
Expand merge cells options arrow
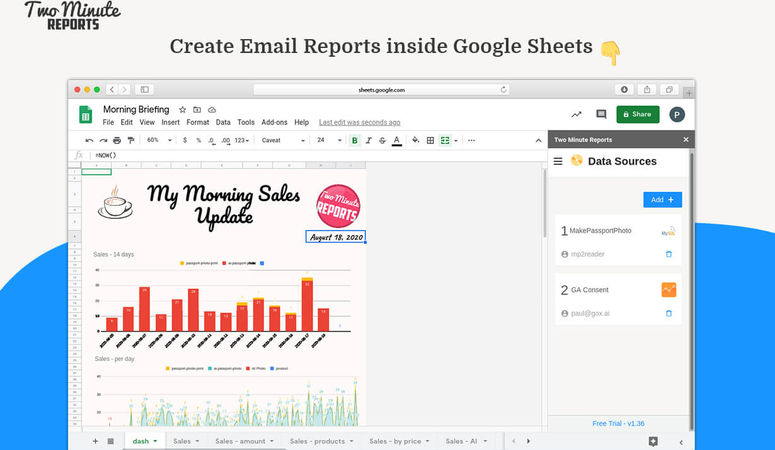click(456, 140)
